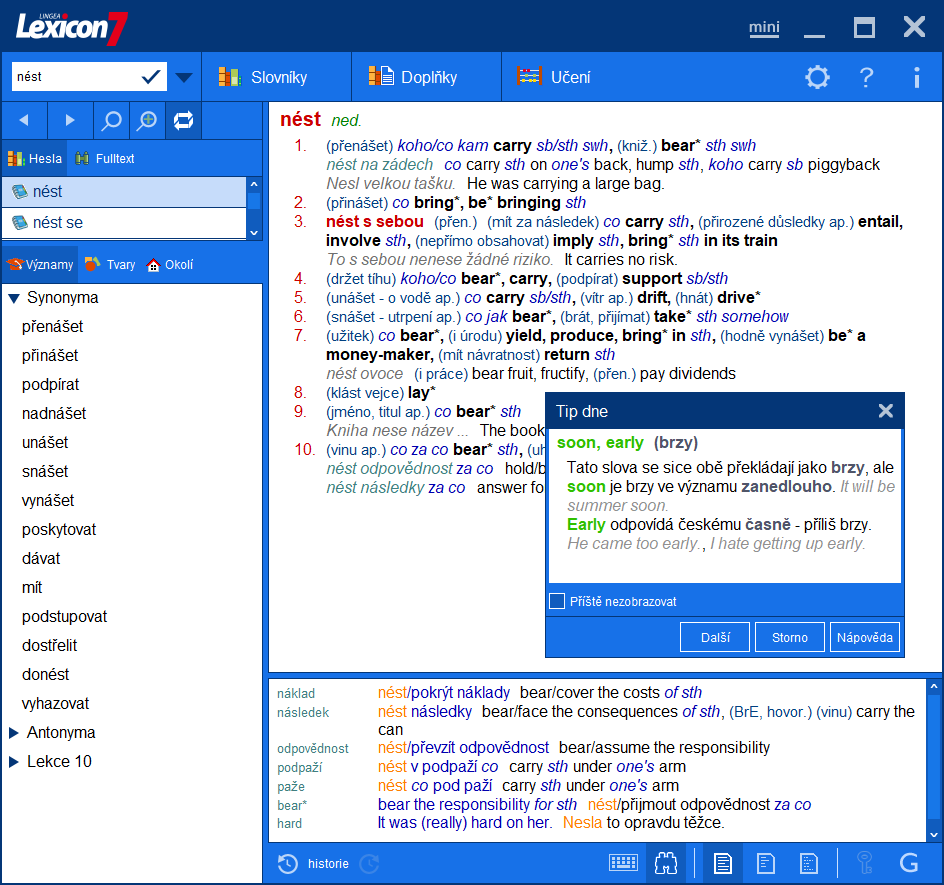Click the magnifier search icon
The height and width of the screenshot is (885, 944).
tap(111, 120)
